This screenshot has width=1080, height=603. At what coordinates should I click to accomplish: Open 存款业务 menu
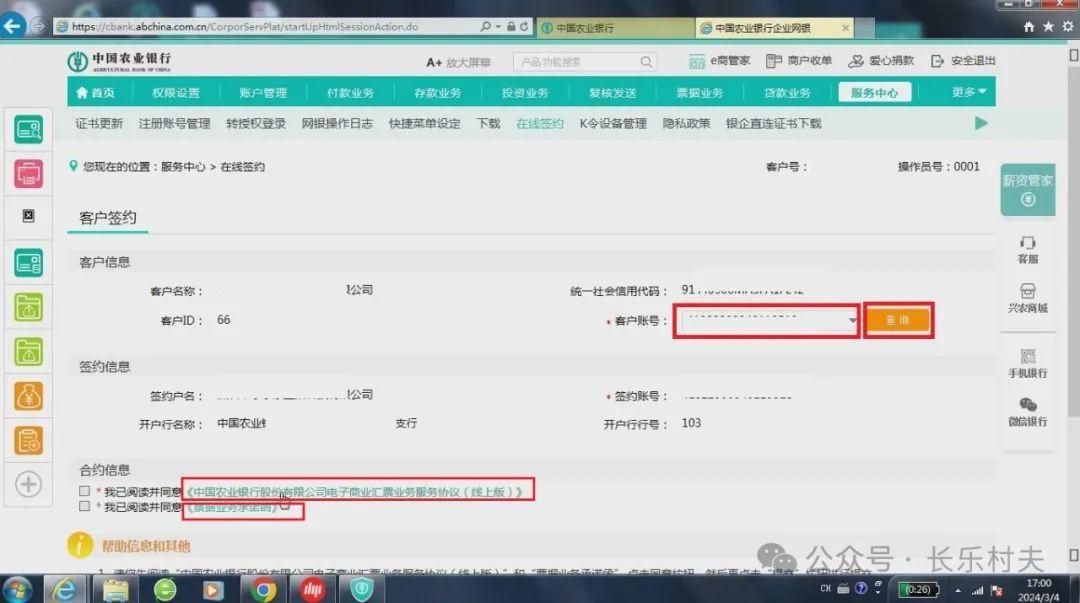click(x=437, y=92)
